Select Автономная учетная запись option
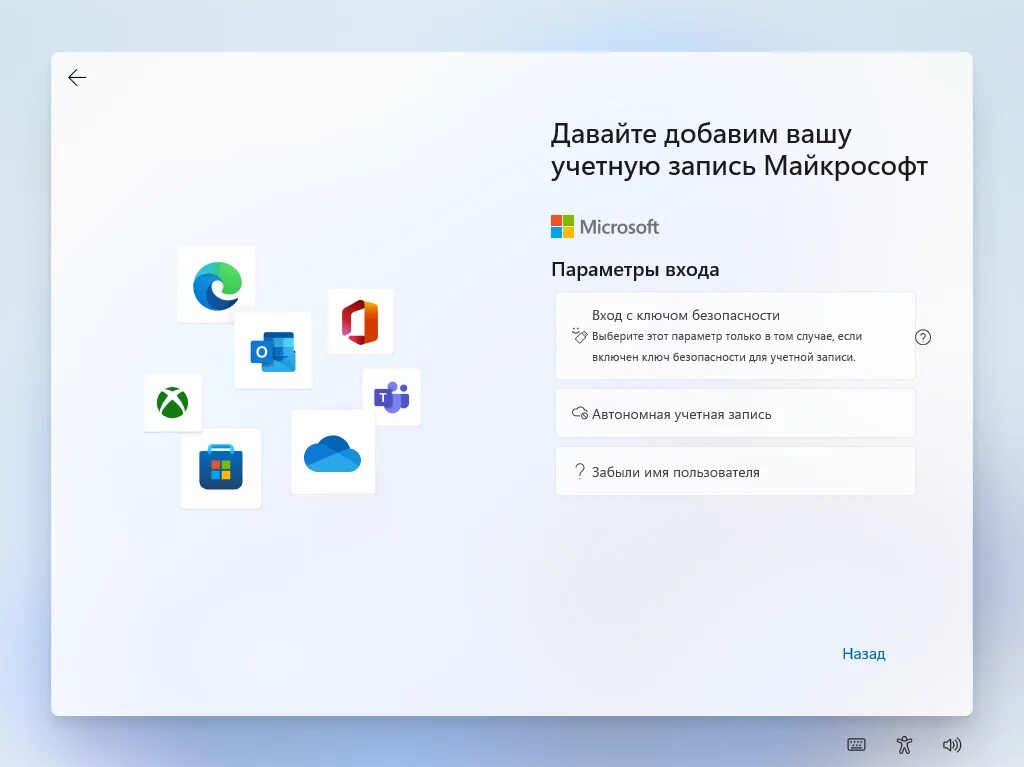Viewport: 1024px width, 767px height. point(735,414)
